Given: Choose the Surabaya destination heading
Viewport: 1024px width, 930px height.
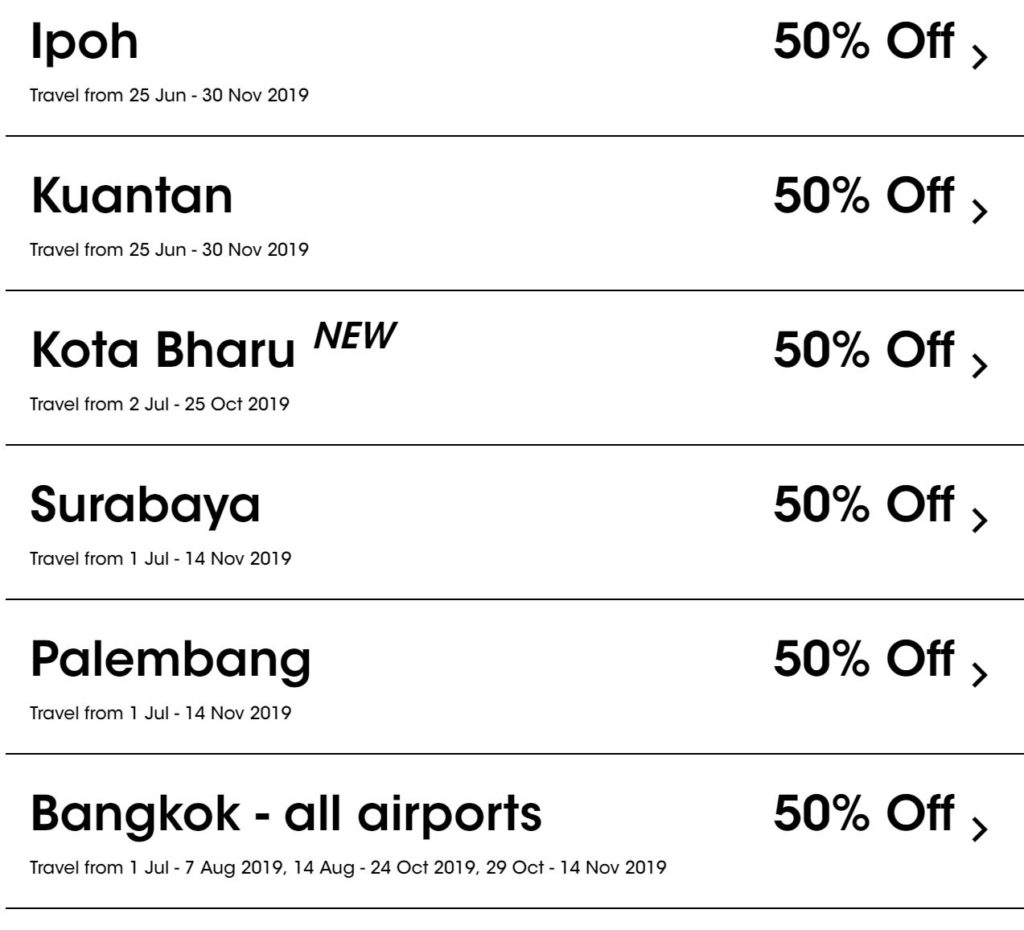Looking at the screenshot, I should tap(145, 505).
